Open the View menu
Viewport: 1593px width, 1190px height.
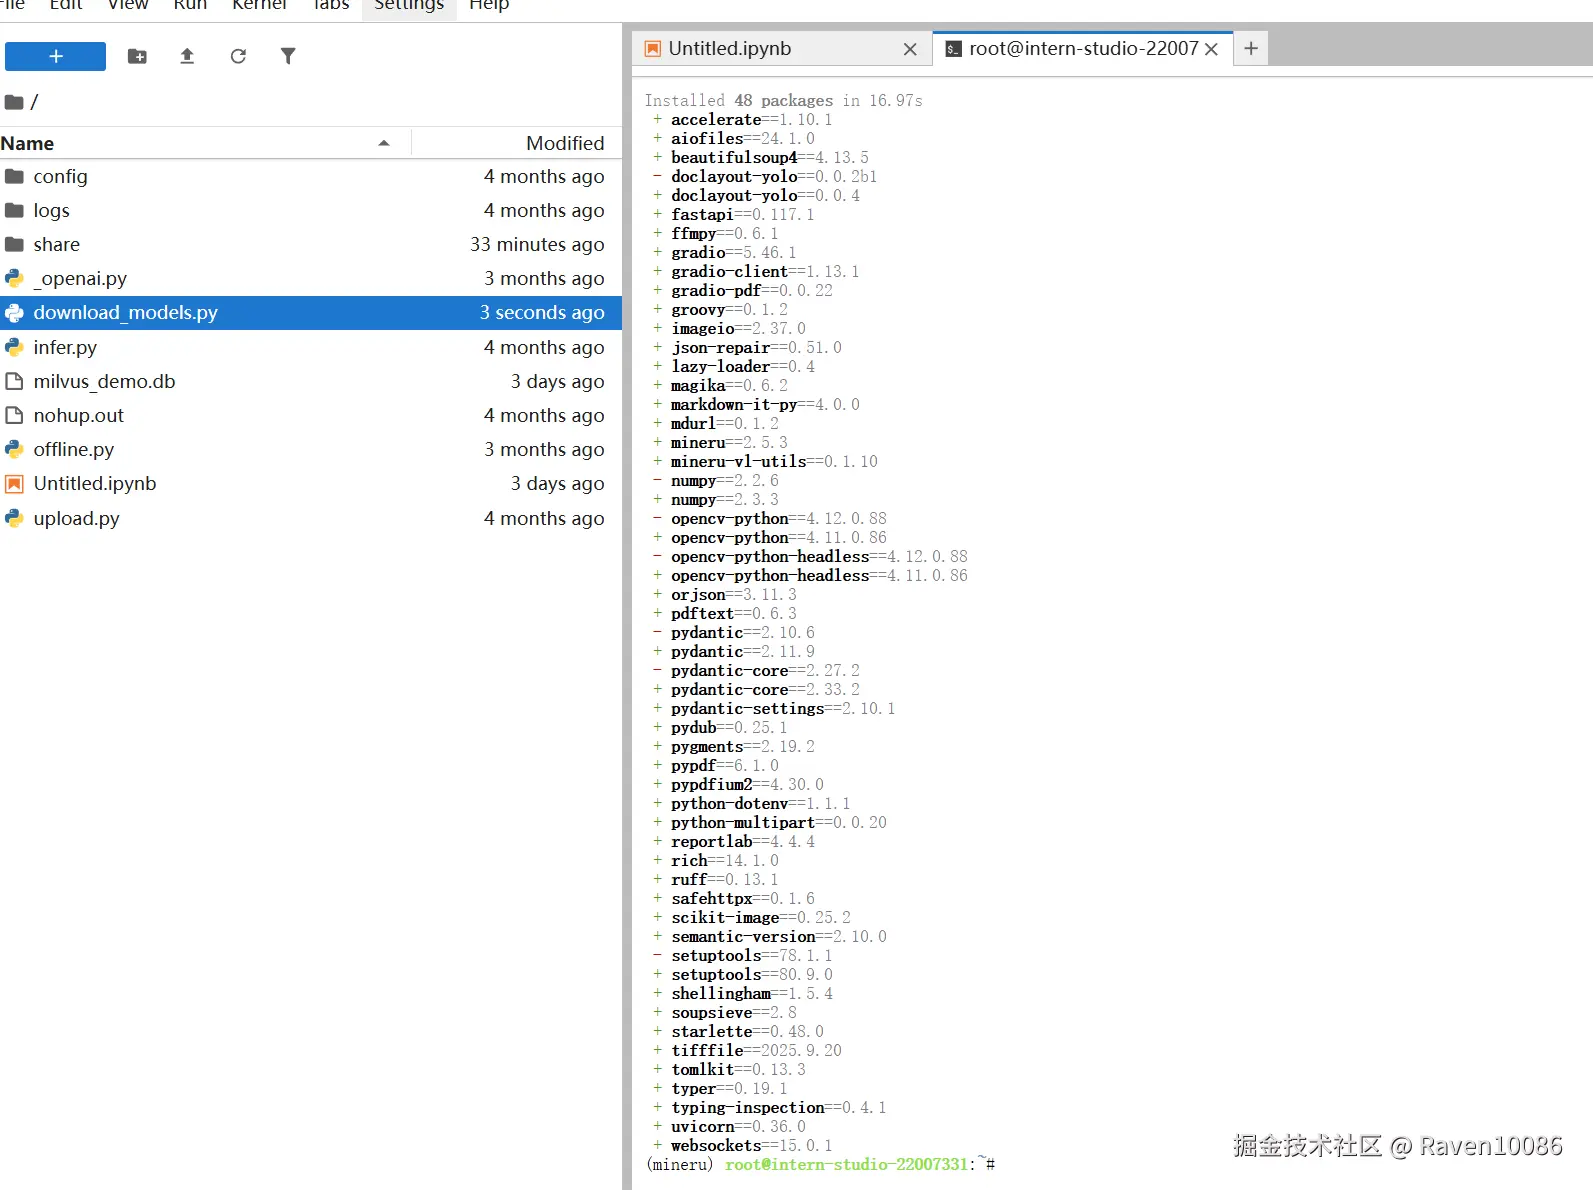coord(128,6)
